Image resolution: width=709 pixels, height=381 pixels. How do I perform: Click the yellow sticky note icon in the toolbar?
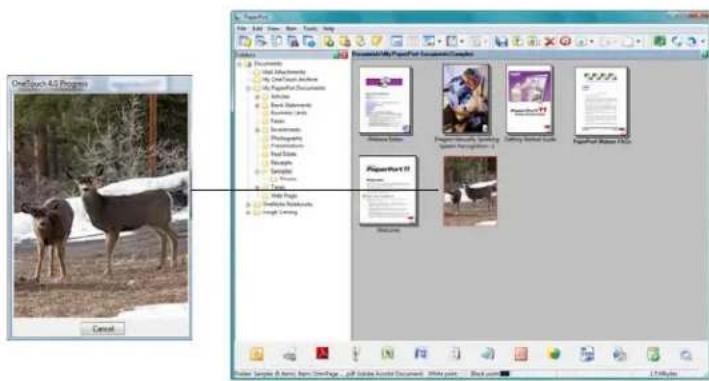click(377, 42)
